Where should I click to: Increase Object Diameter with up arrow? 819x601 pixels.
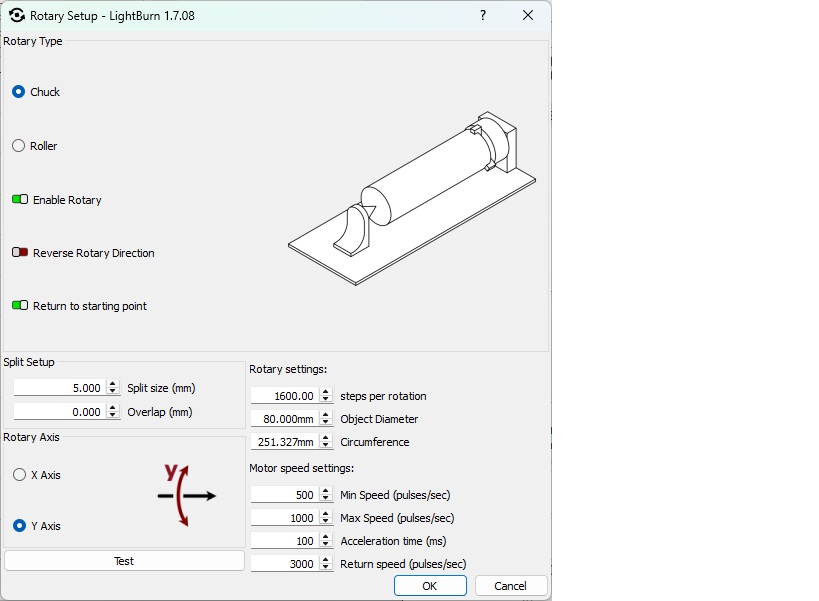click(325, 415)
